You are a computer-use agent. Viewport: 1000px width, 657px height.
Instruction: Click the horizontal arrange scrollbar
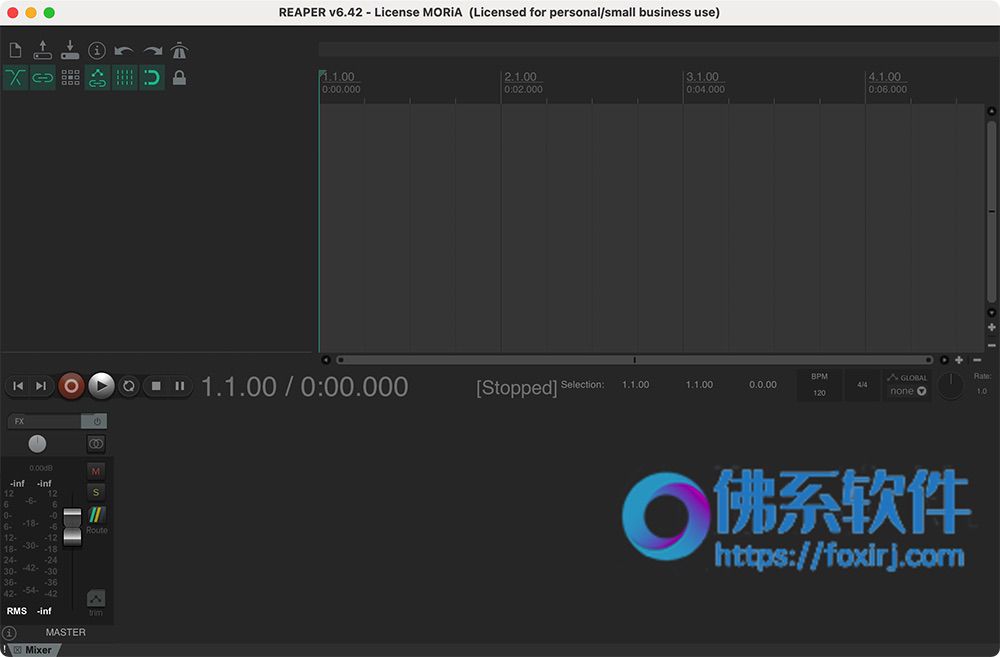[x=635, y=360]
